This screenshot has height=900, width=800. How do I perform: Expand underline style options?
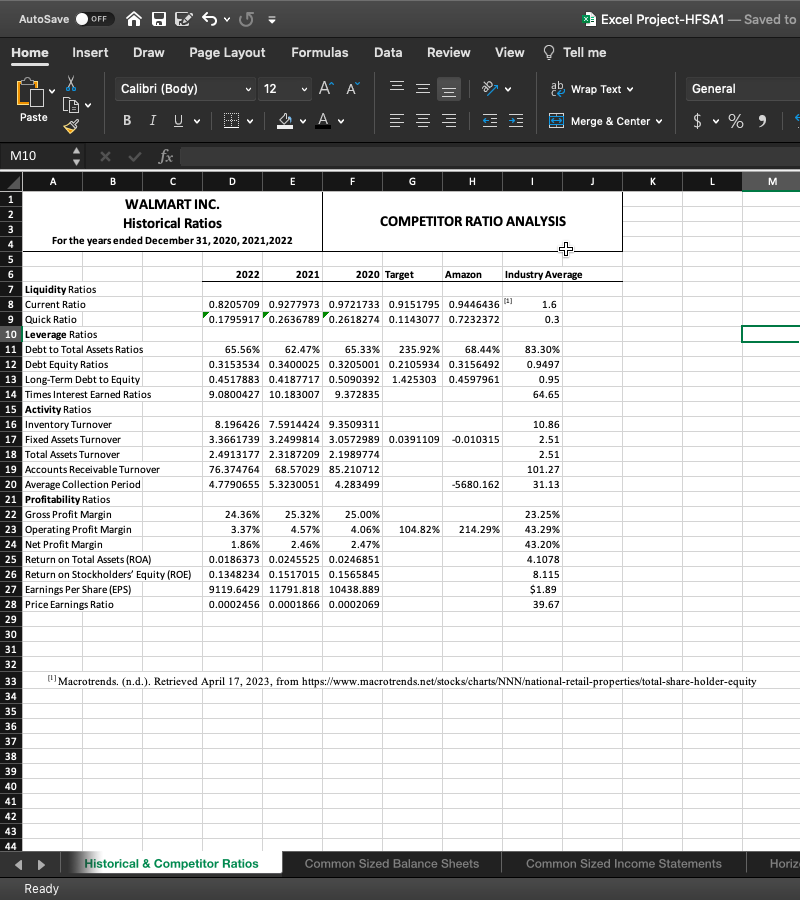197,121
